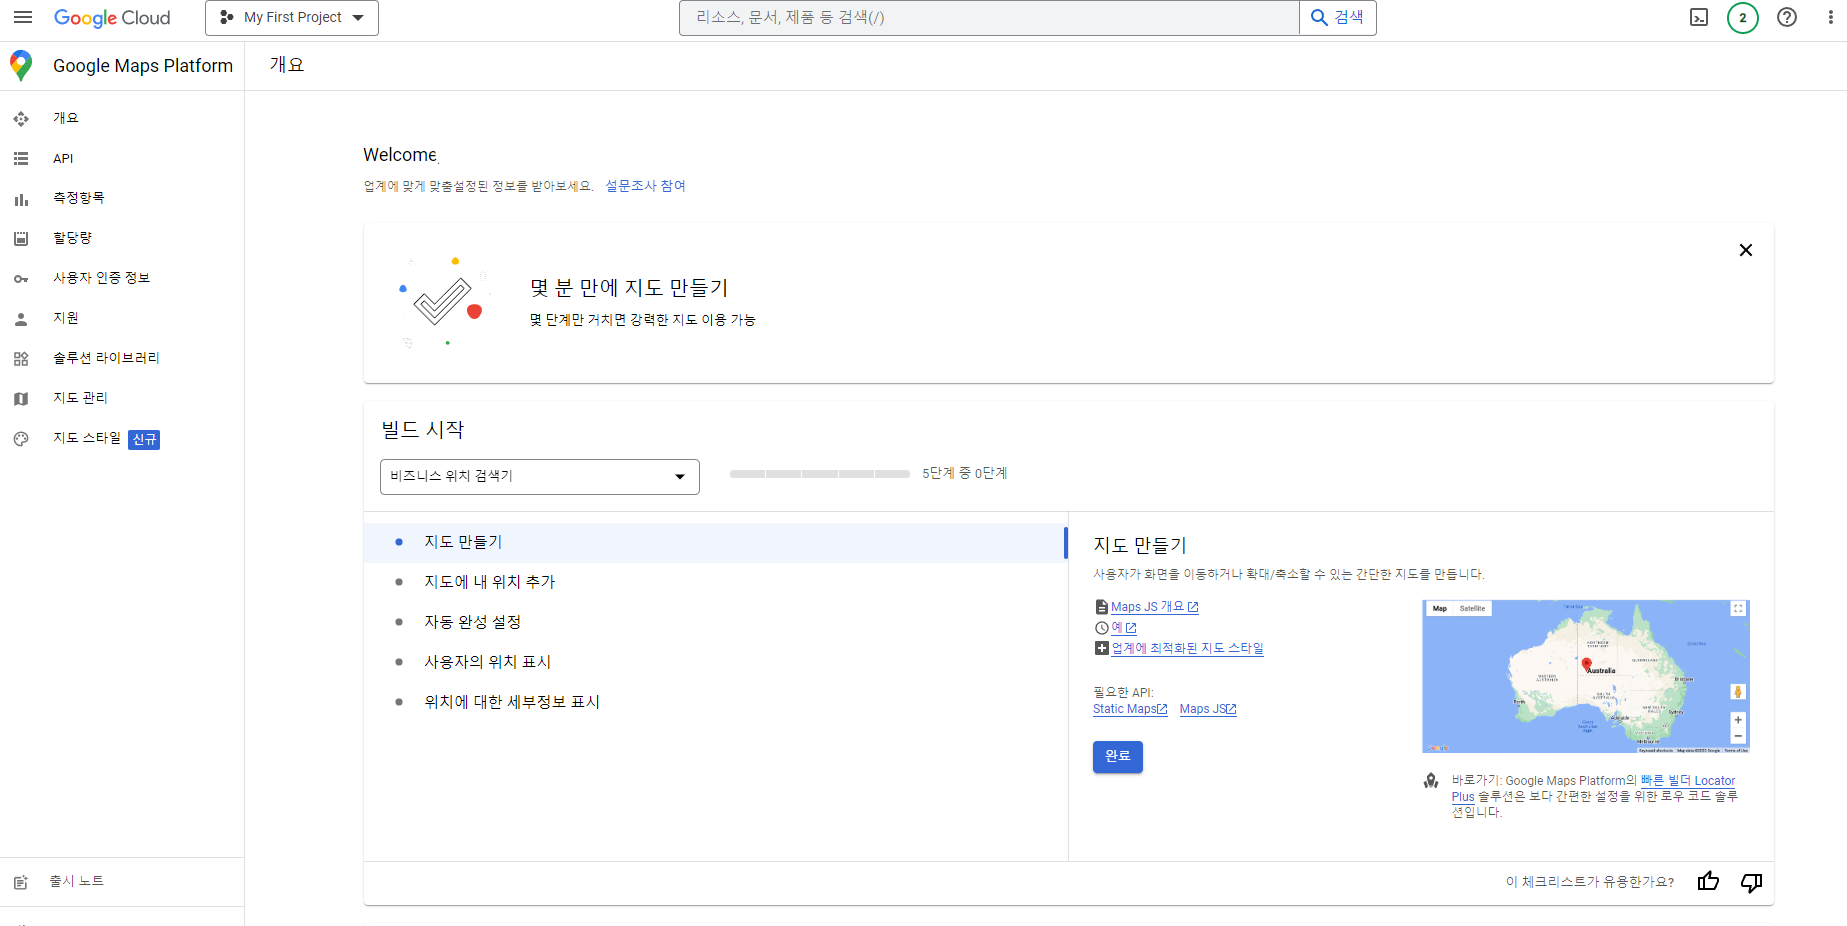Click the 지원 person icon
The image size is (1847, 926).
click(21, 319)
